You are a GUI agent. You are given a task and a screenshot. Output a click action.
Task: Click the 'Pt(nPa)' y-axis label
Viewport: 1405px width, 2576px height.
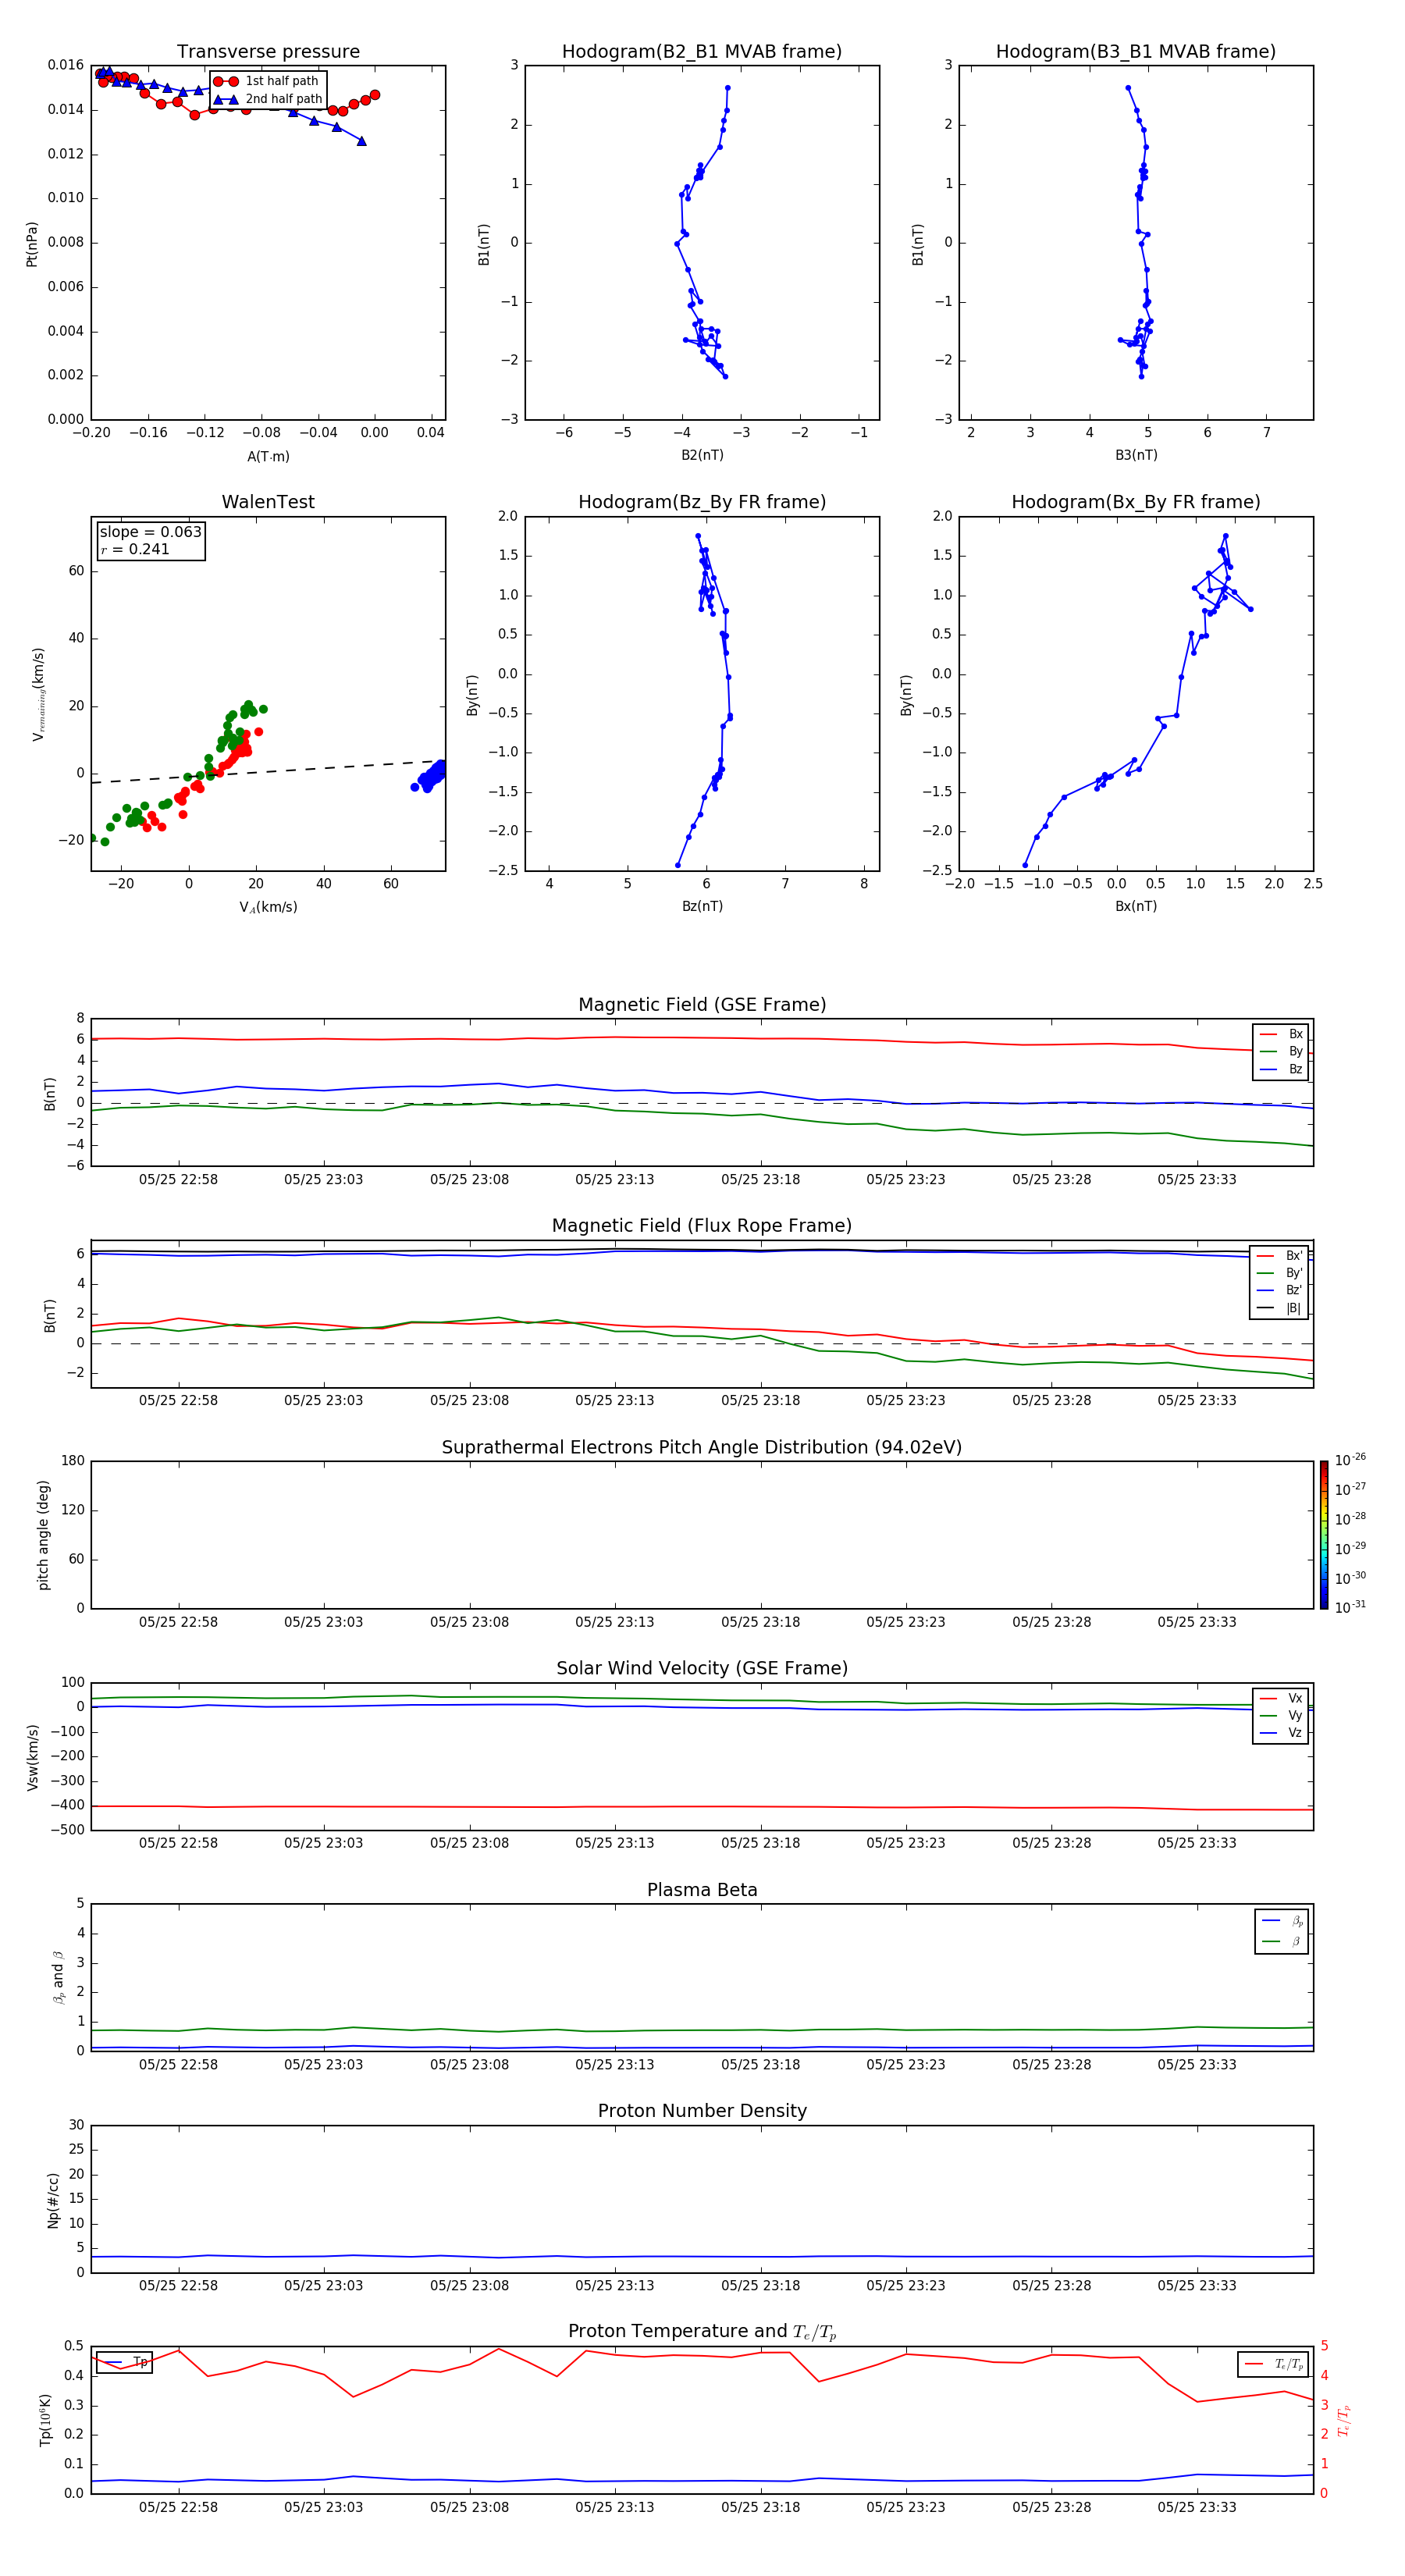click(31, 244)
